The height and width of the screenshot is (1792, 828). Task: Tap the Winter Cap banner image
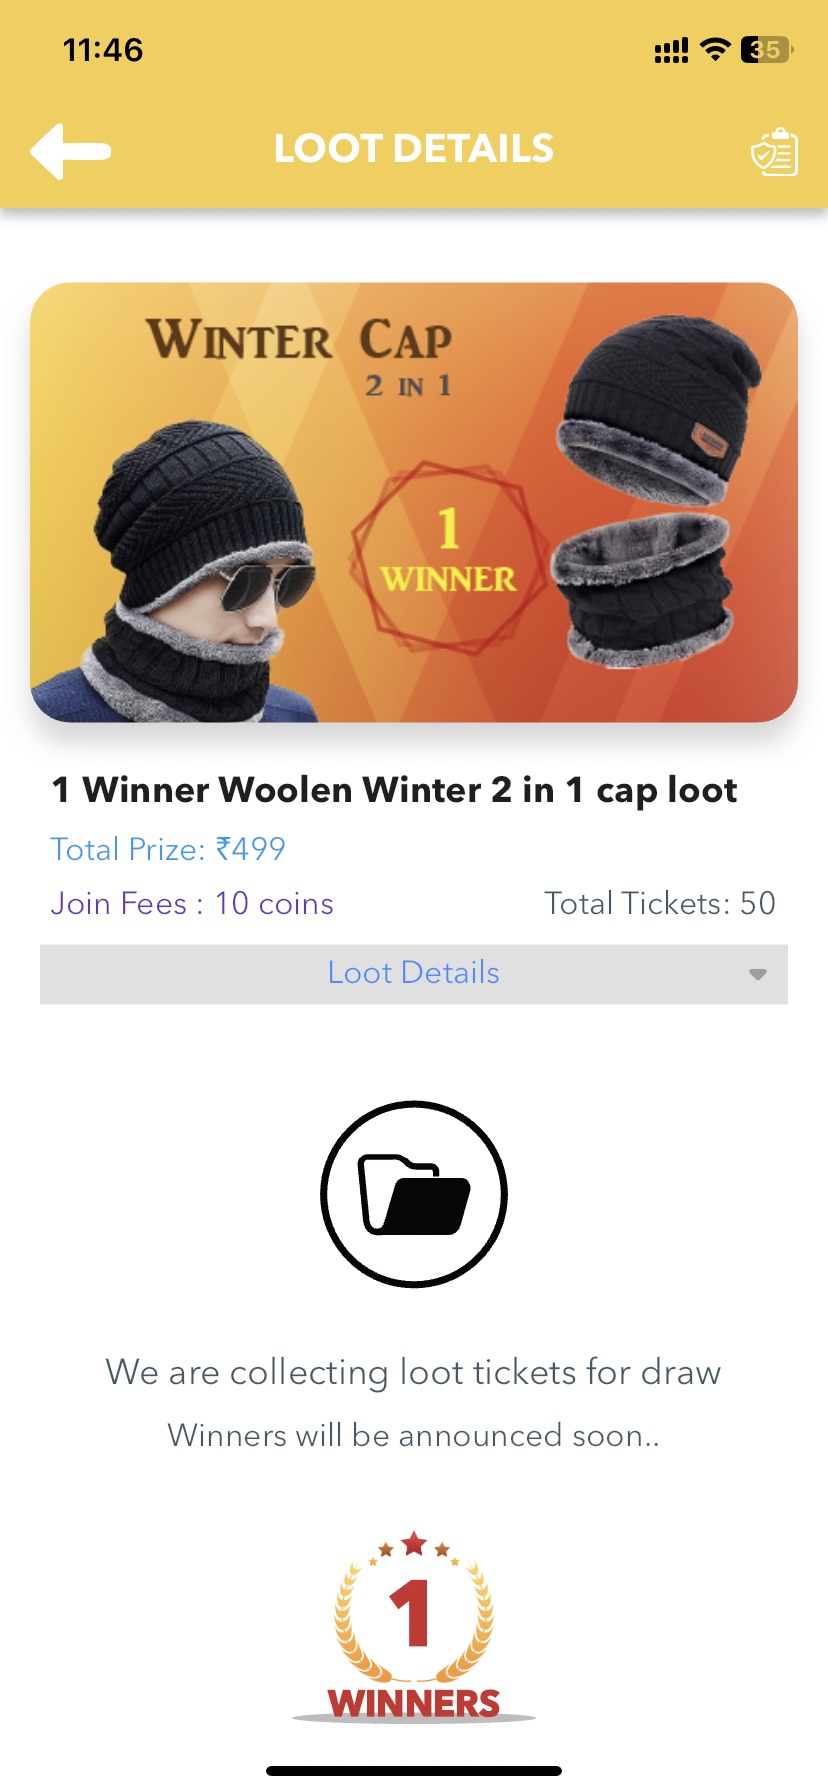[414, 502]
